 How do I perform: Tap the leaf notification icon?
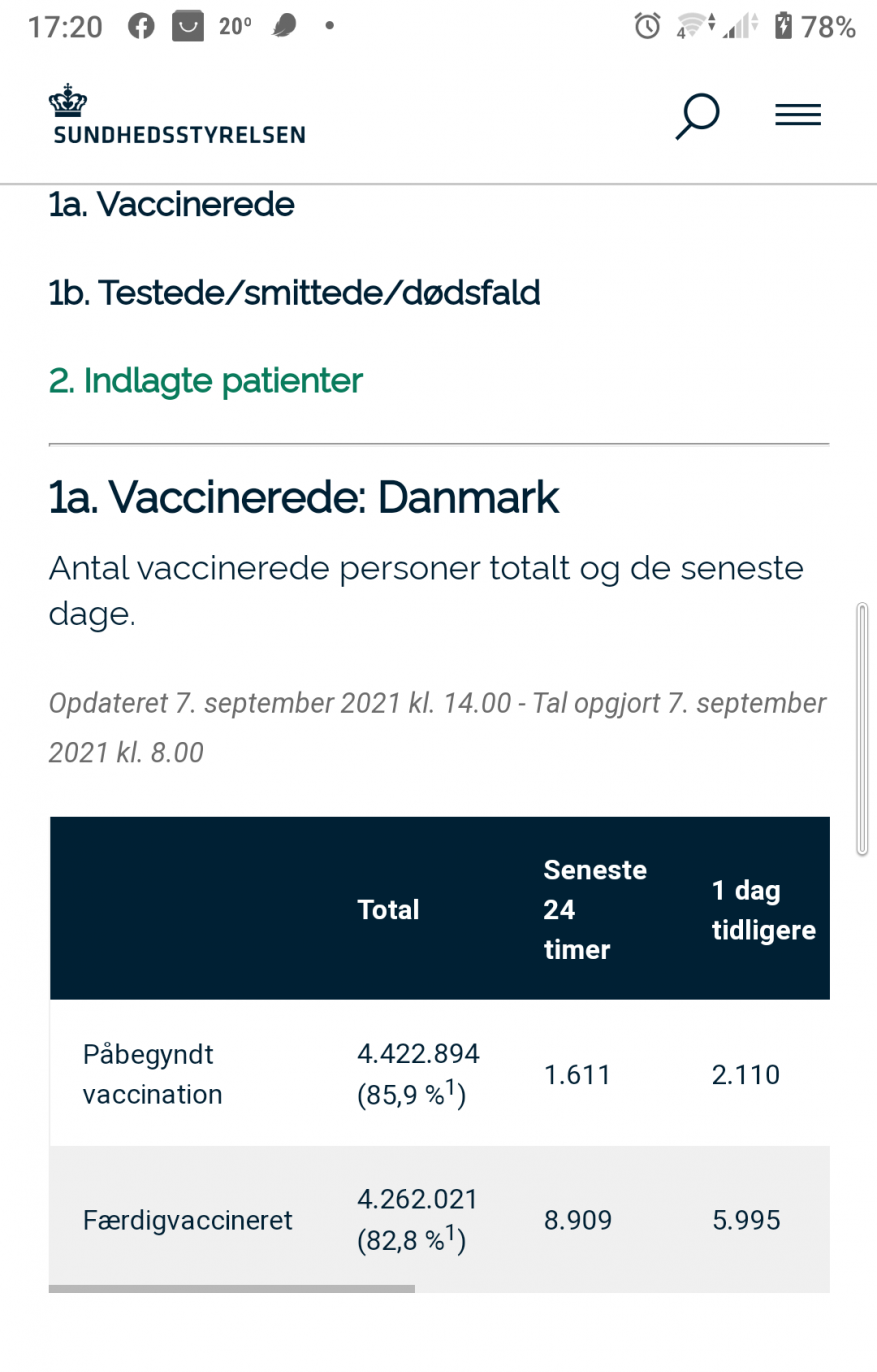285,27
